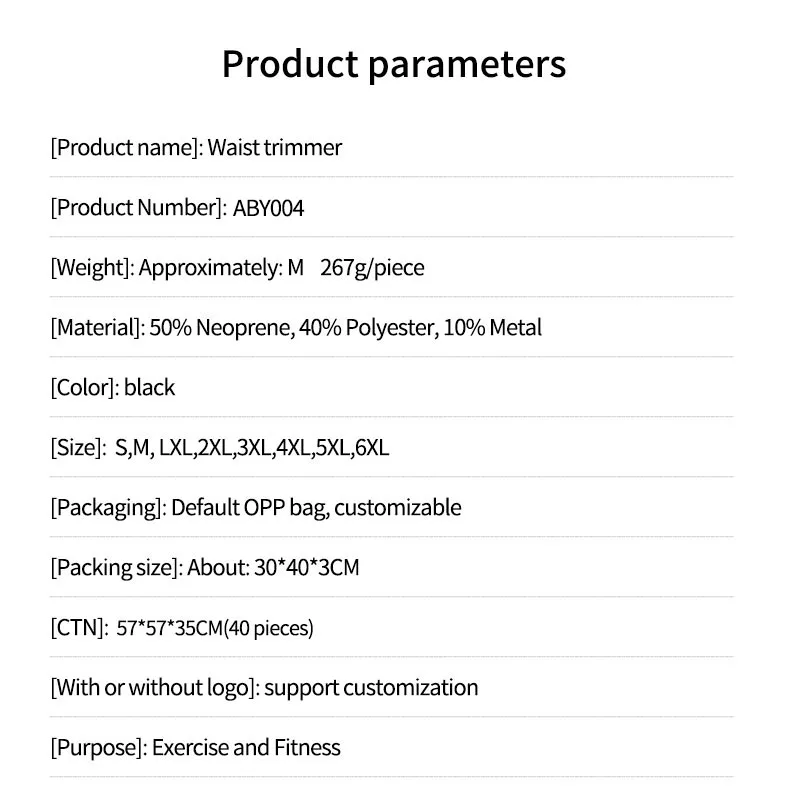This screenshot has width=790, height=806.
Task: Click the "[CTN]" label
Action: [79, 628]
